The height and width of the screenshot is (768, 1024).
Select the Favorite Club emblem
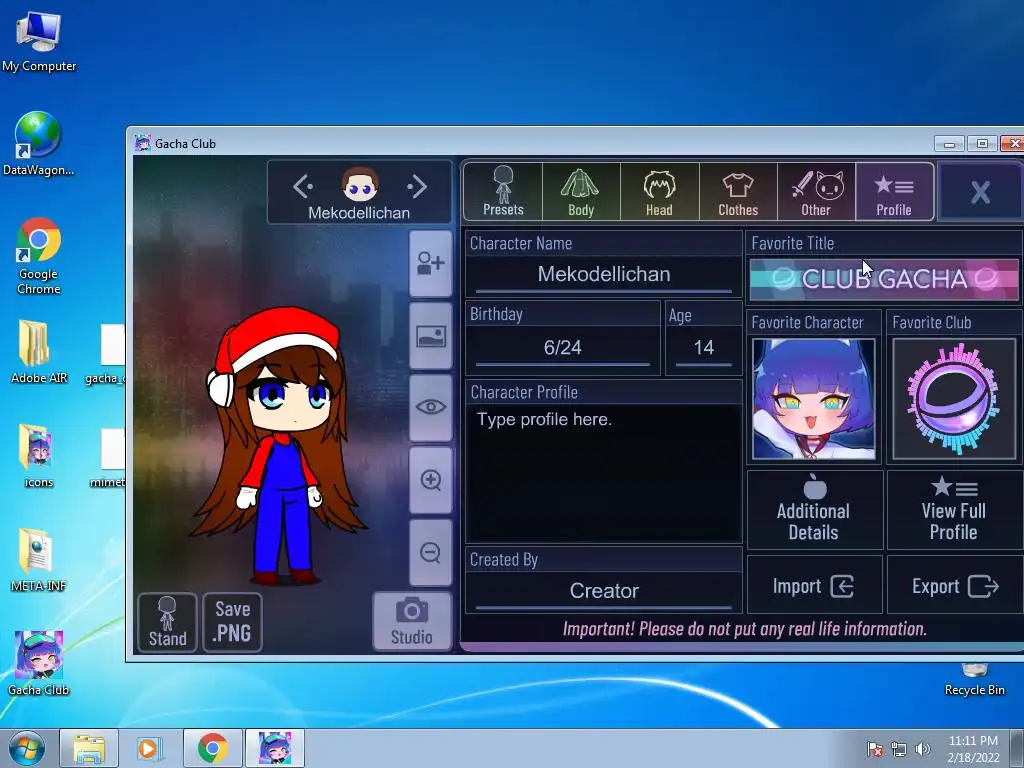point(953,399)
